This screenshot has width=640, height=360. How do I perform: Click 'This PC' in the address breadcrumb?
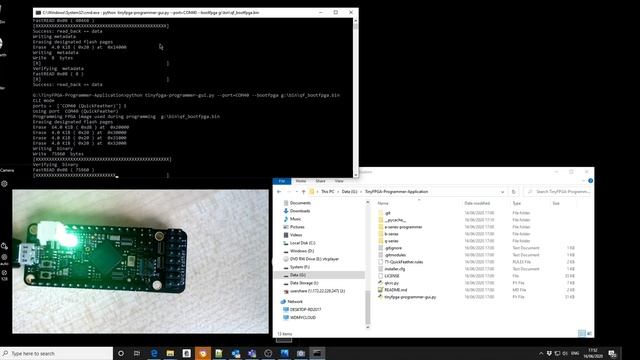coord(327,191)
